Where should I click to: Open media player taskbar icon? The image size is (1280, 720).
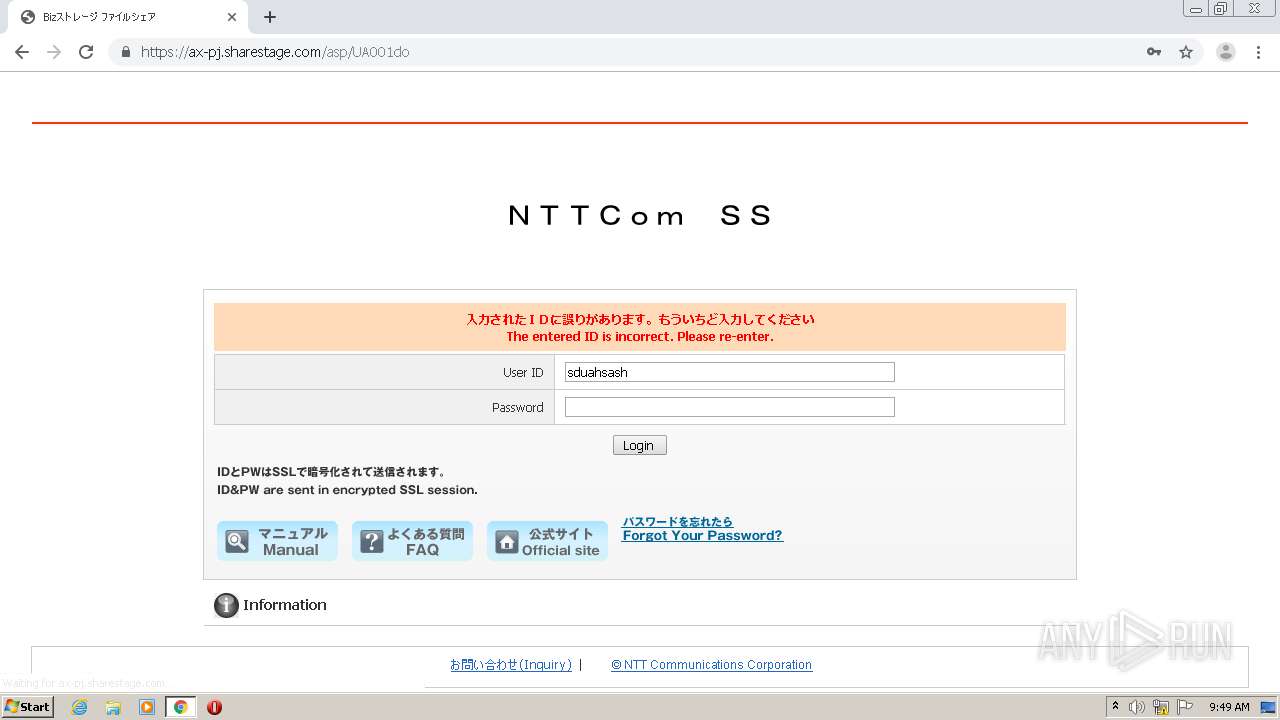pyautogui.click(x=147, y=707)
